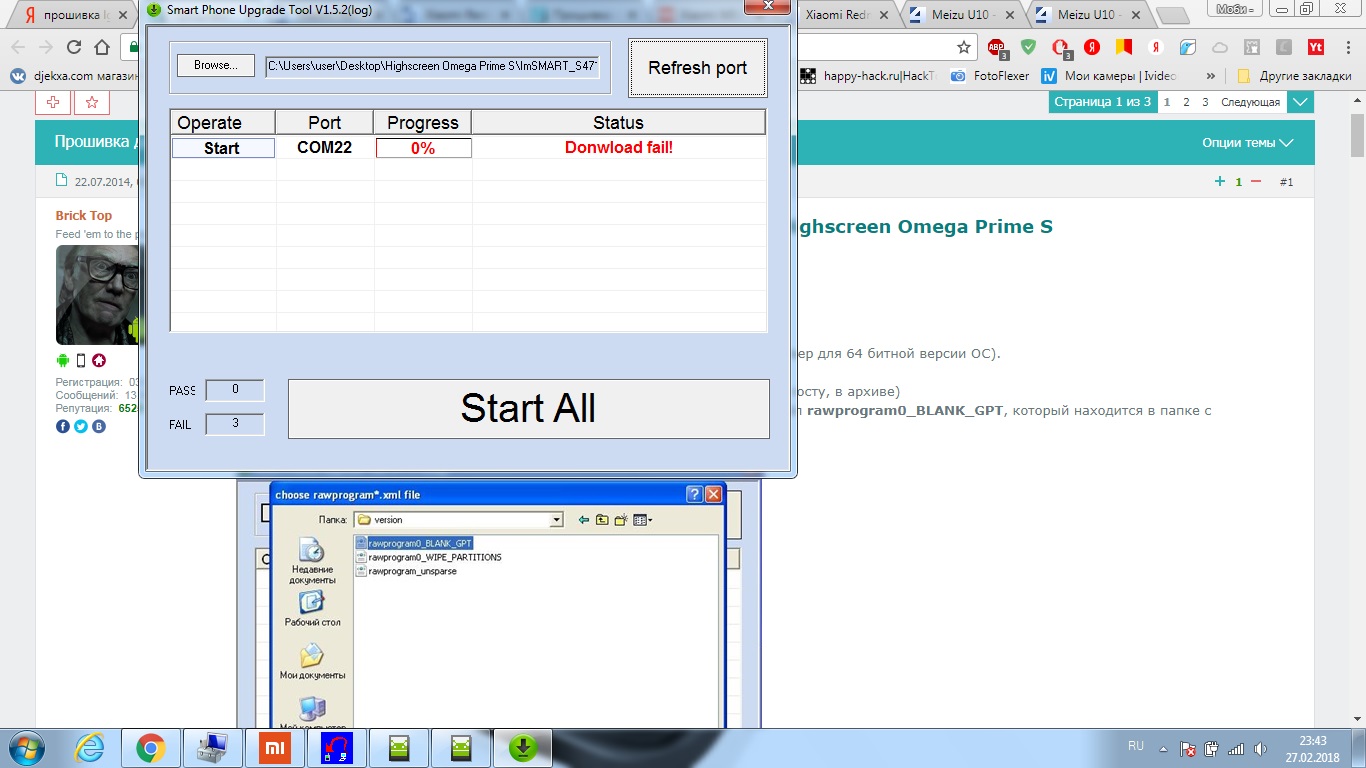The height and width of the screenshot is (768, 1366).
Task: Expand the Папка folder dropdown in file dialog
Action: 557,520
